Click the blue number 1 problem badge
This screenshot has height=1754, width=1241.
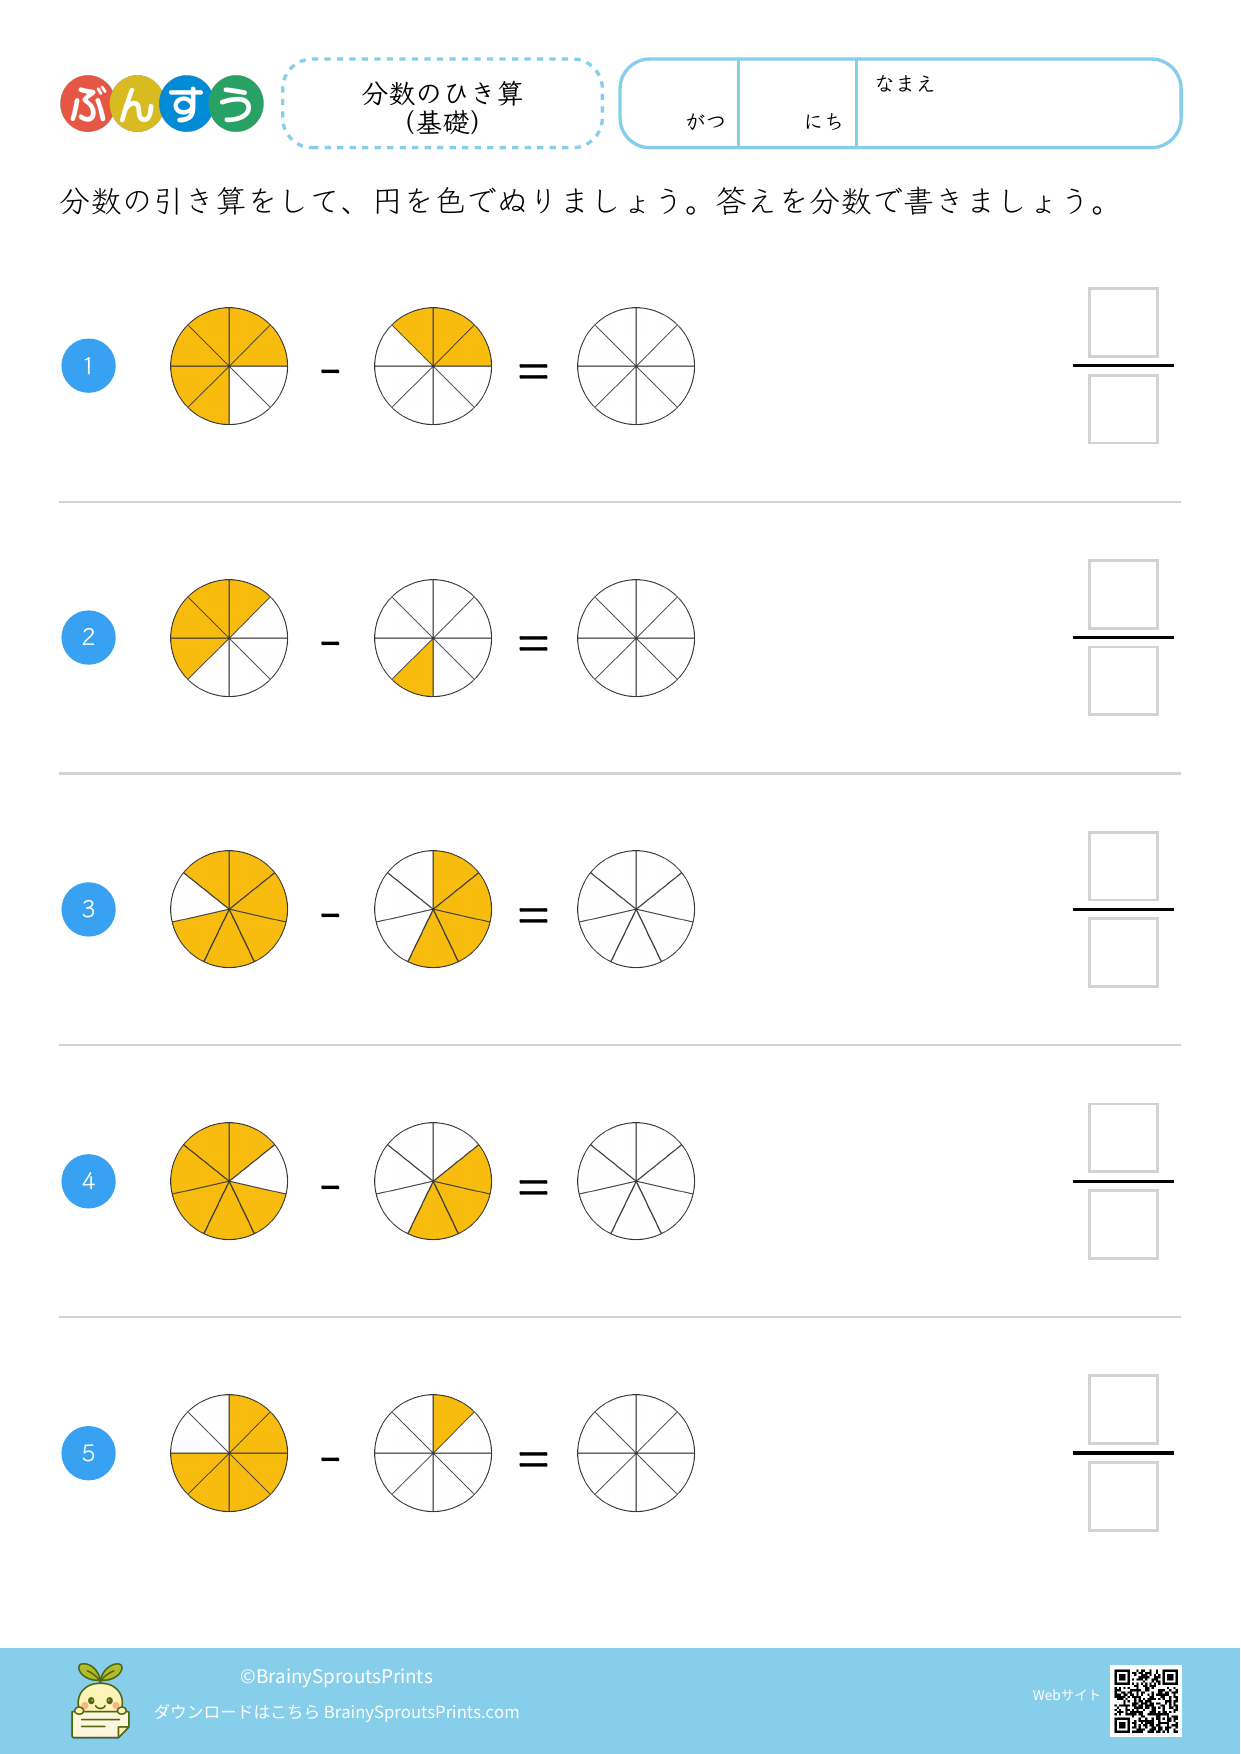click(89, 366)
